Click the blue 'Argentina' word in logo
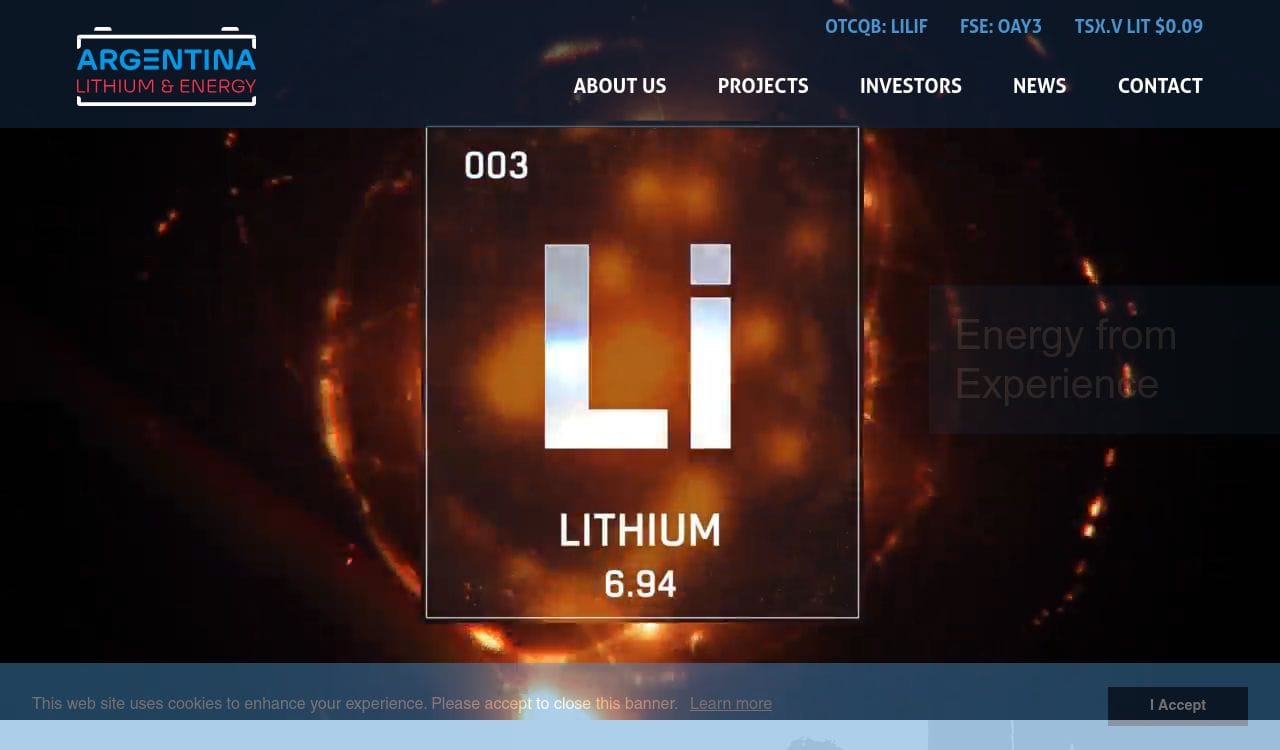The image size is (1280, 750). [x=166, y=60]
